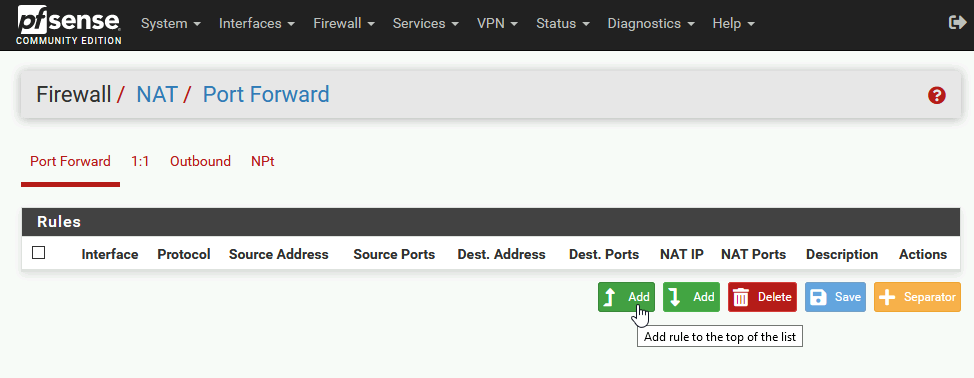Open the Firewall dropdown menu
Screen dimensions: 974x378
point(344,24)
